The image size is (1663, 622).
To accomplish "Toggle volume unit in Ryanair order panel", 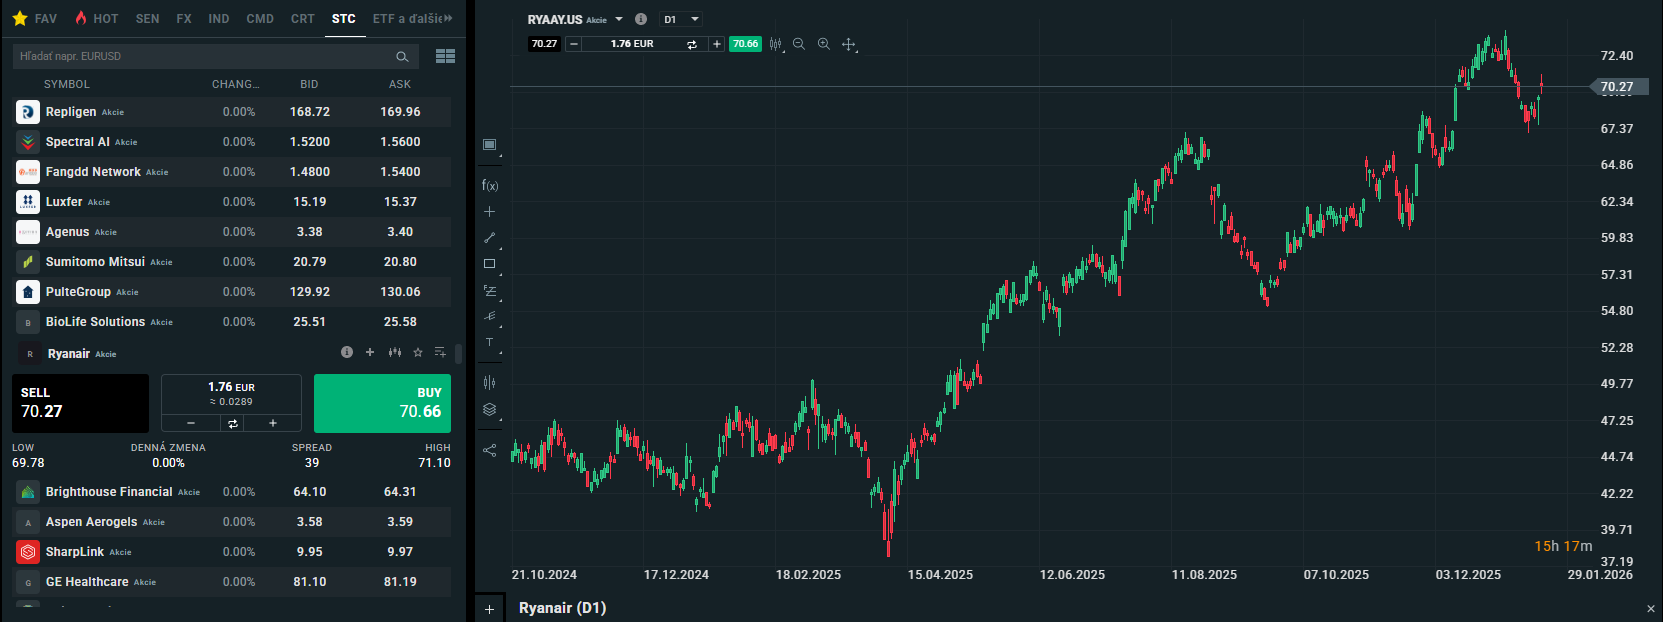I will click(x=232, y=424).
